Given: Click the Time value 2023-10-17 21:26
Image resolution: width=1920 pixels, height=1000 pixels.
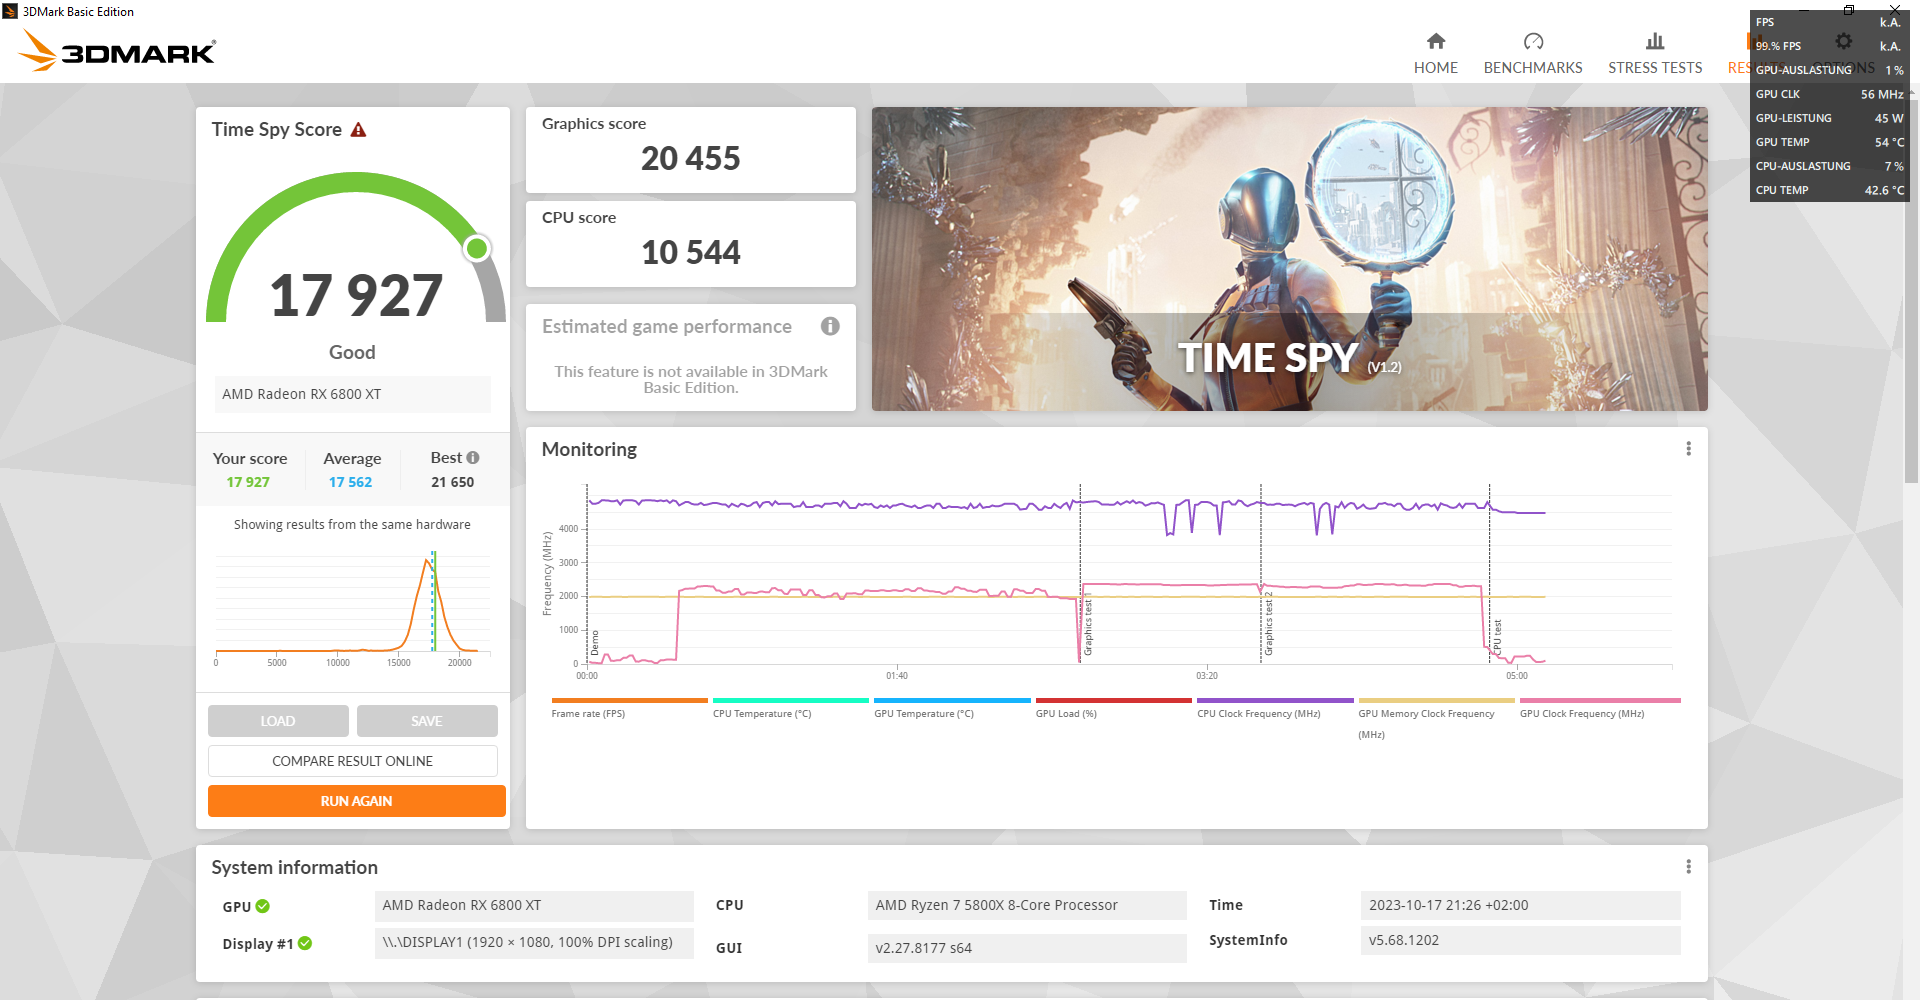Looking at the screenshot, I should click(1520, 906).
